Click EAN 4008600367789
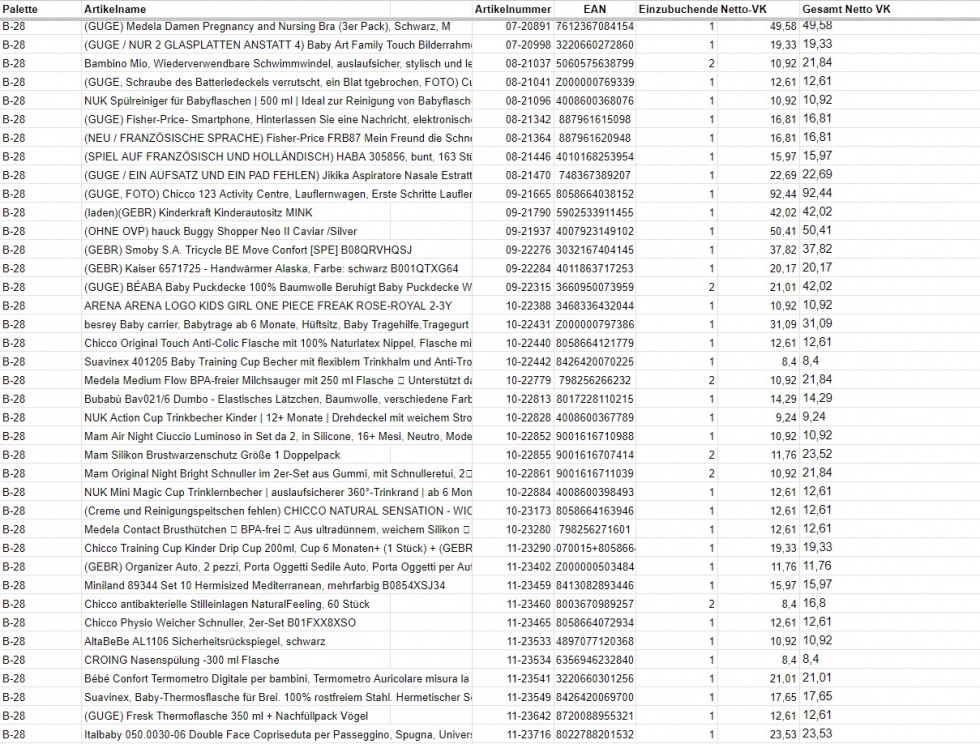This screenshot has width=980, height=744. pos(595,418)
